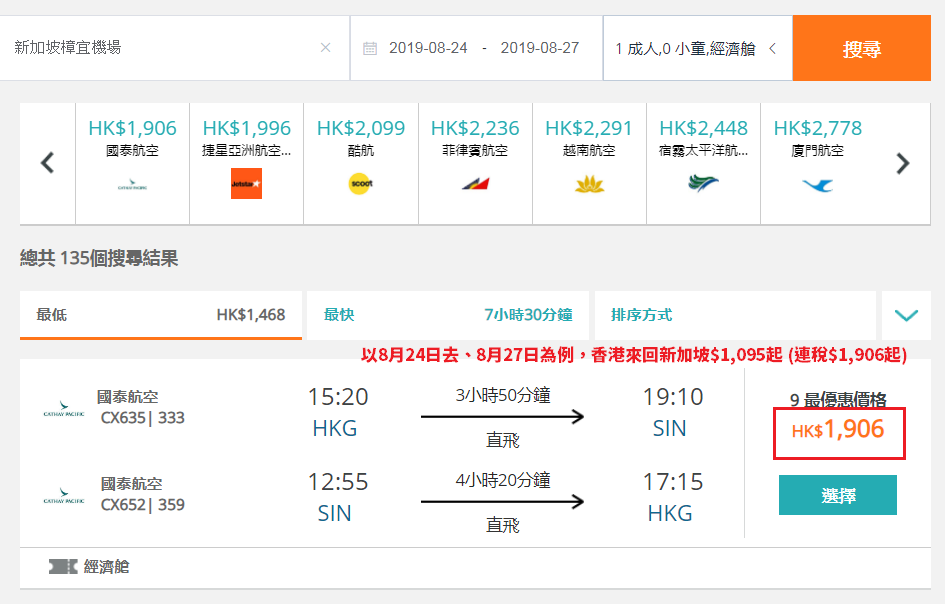Image resolution: width=945 pixels, height=604 pixels.
Task: Switch to the 最低 HK$1,468 tab
Action: coord(161,315)
